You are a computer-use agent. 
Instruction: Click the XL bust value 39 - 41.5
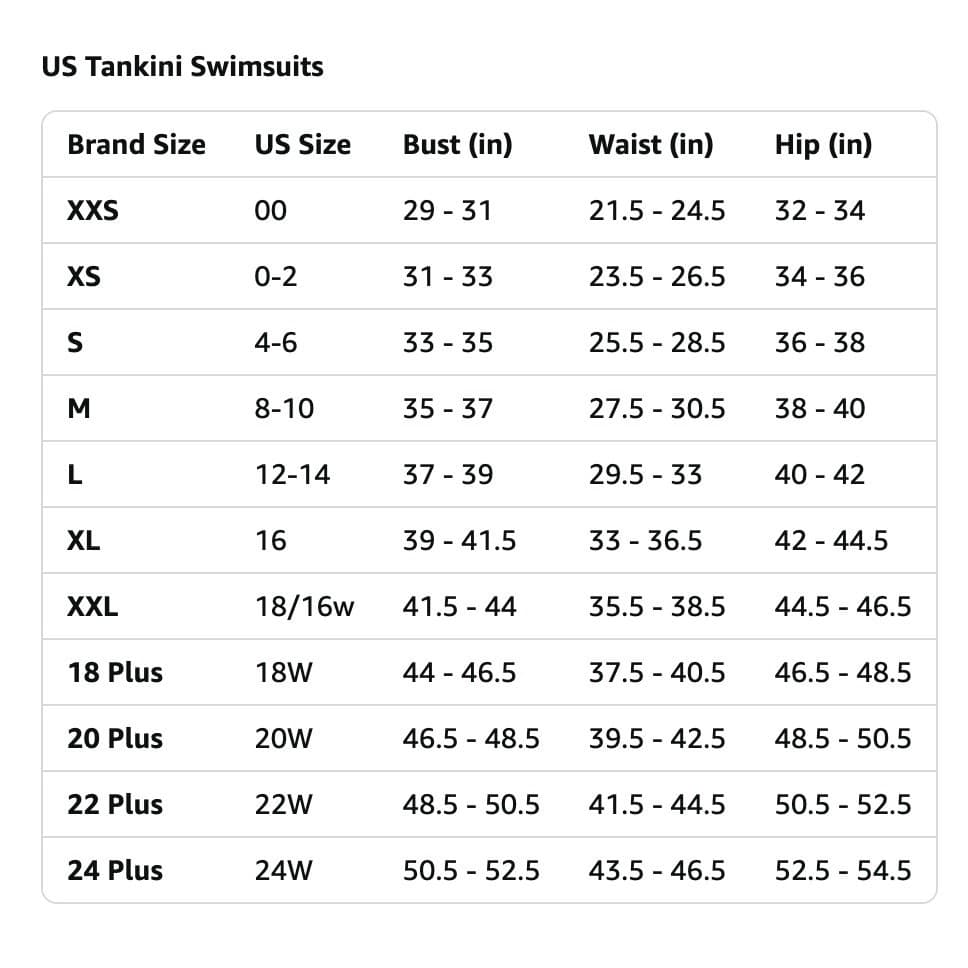pos(459,541)
